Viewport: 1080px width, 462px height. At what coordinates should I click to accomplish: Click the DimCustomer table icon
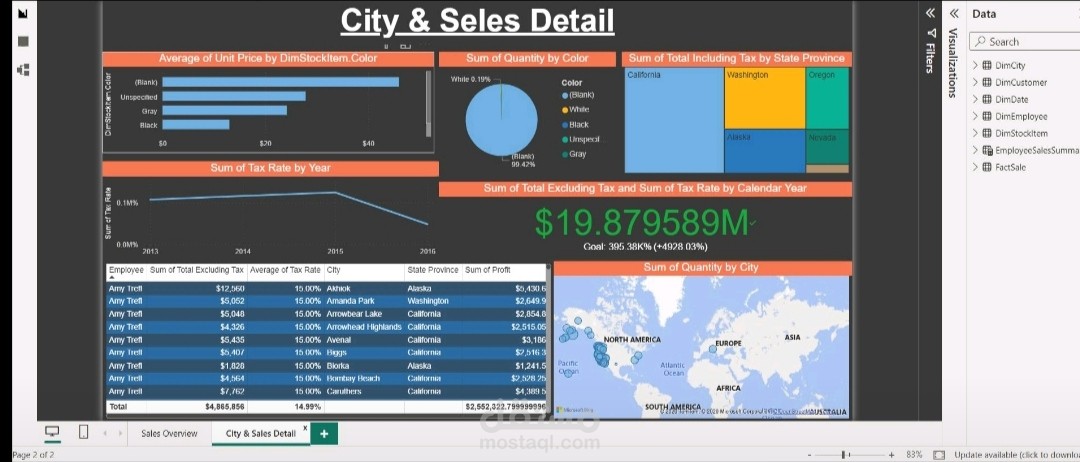(987, 83)
